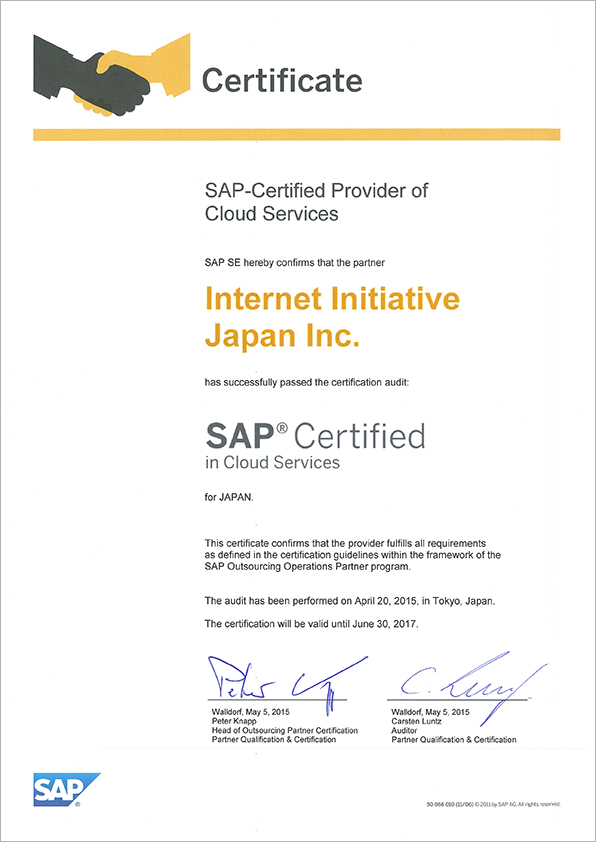Click the copyright fine print at bottom right
This screenshot has height=842, width=596.
tap(493, 804)
